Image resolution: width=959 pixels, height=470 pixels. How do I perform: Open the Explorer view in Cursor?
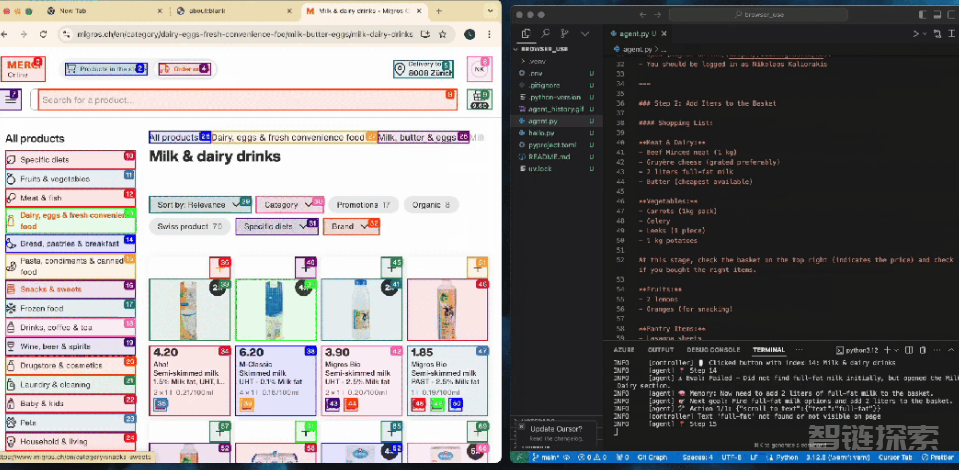tap(527, 34)
